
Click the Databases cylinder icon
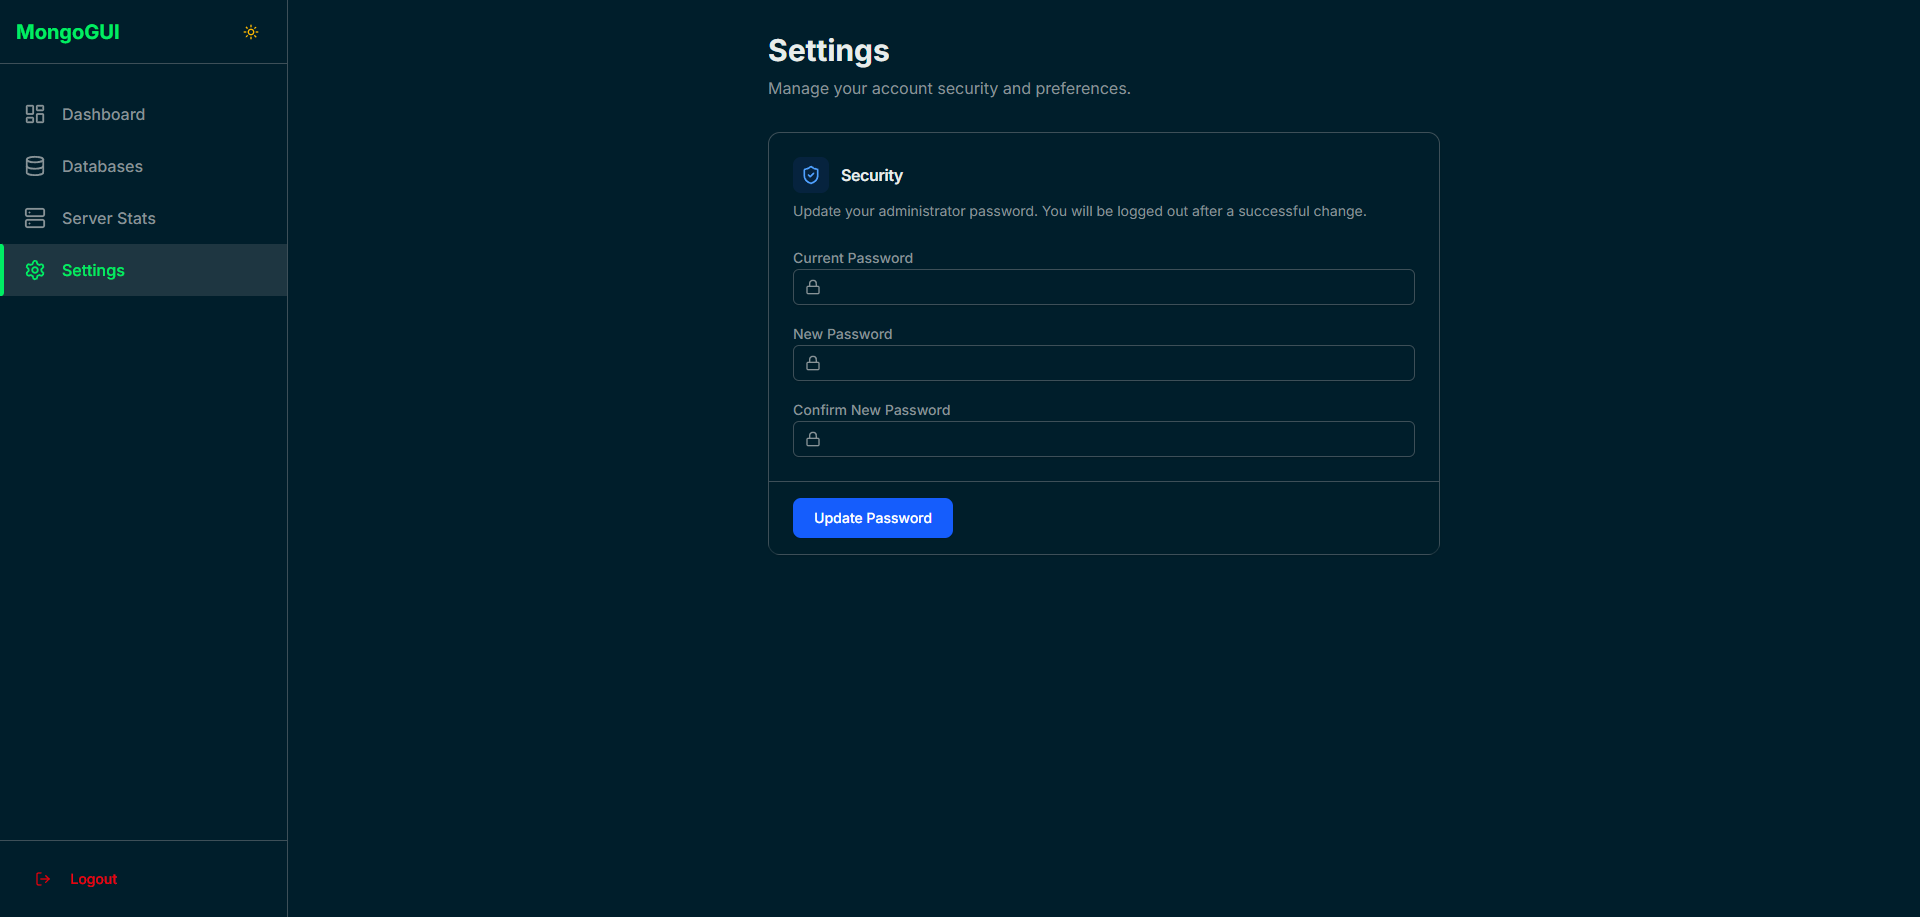click(x=35, y=166)
